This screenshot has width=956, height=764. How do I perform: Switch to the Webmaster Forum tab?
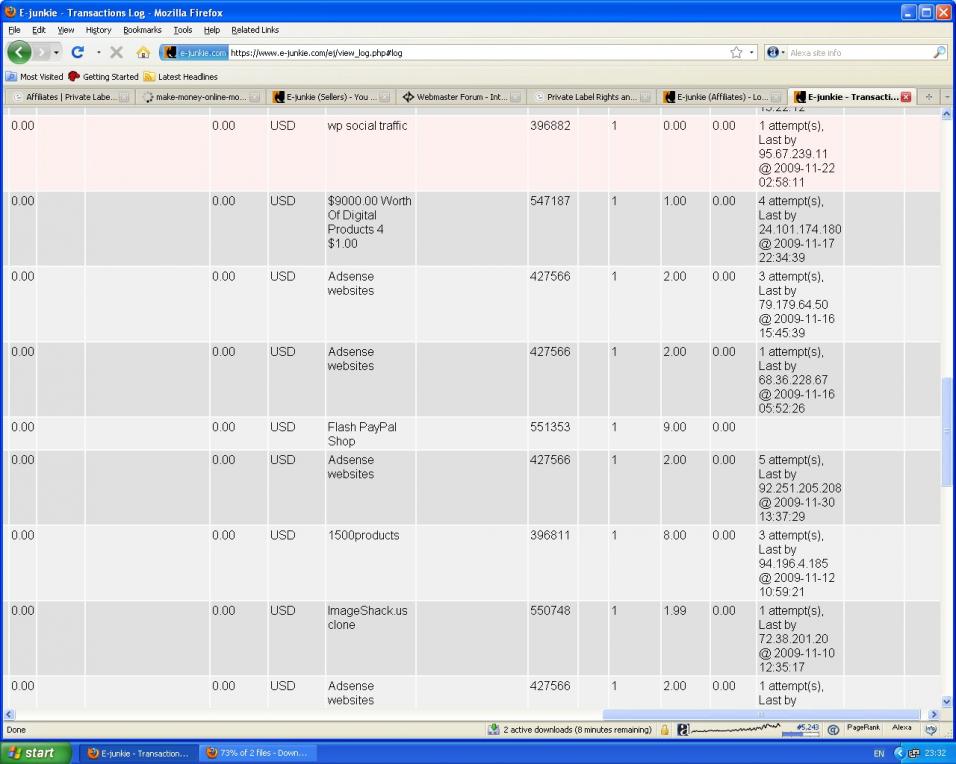click(x=461, y=97)
